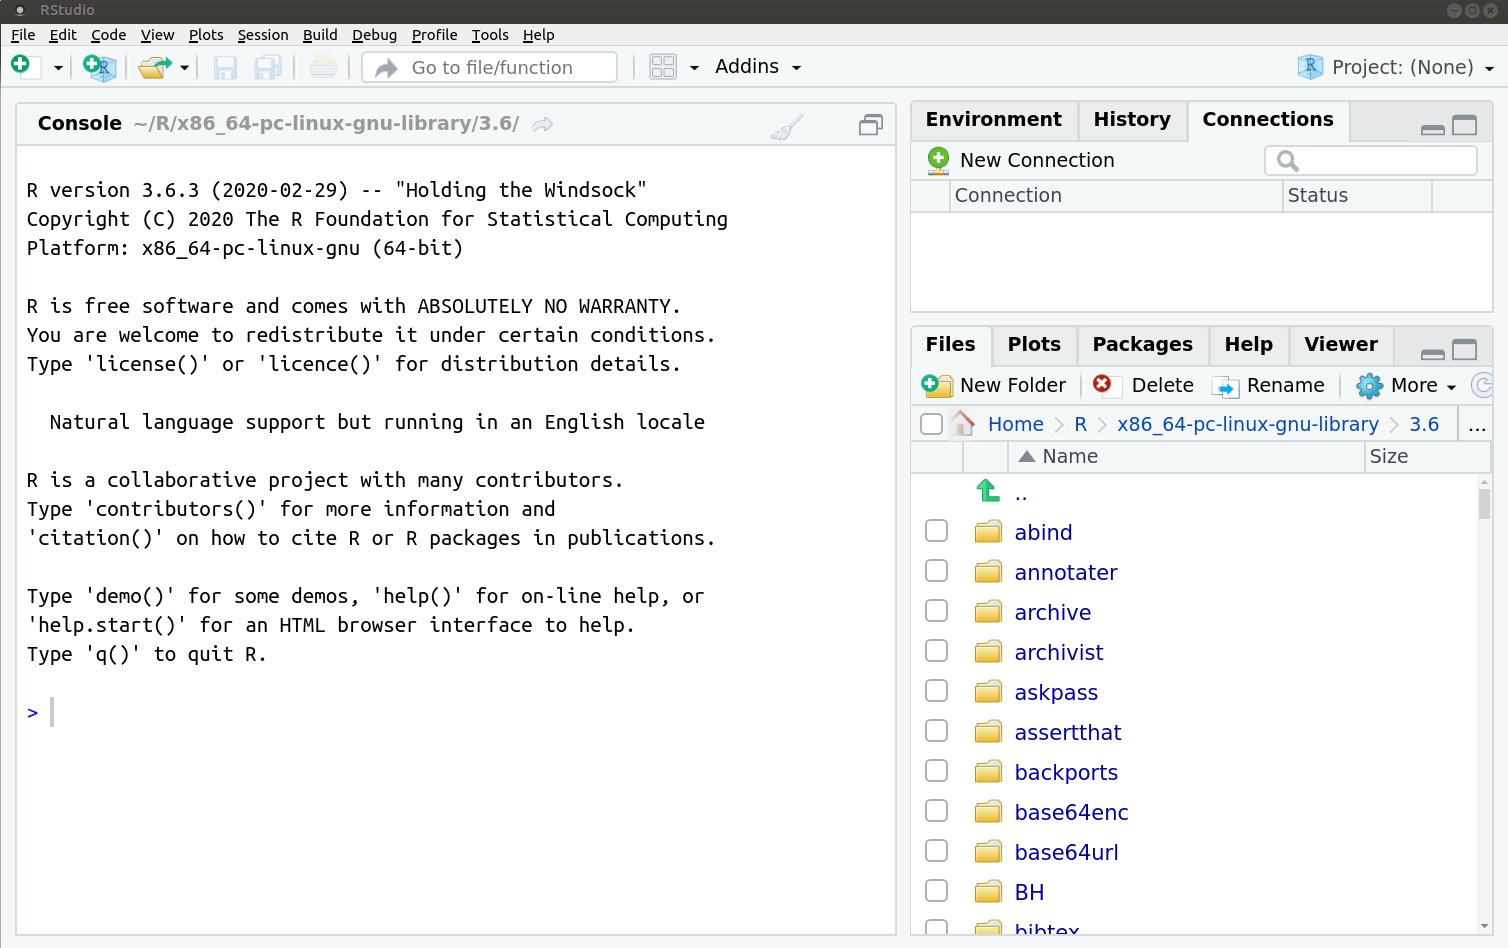Image resolution: width=1508 pixels, height=948 pixels.
Task: Select the Files tab
Action: click(950, 344)
